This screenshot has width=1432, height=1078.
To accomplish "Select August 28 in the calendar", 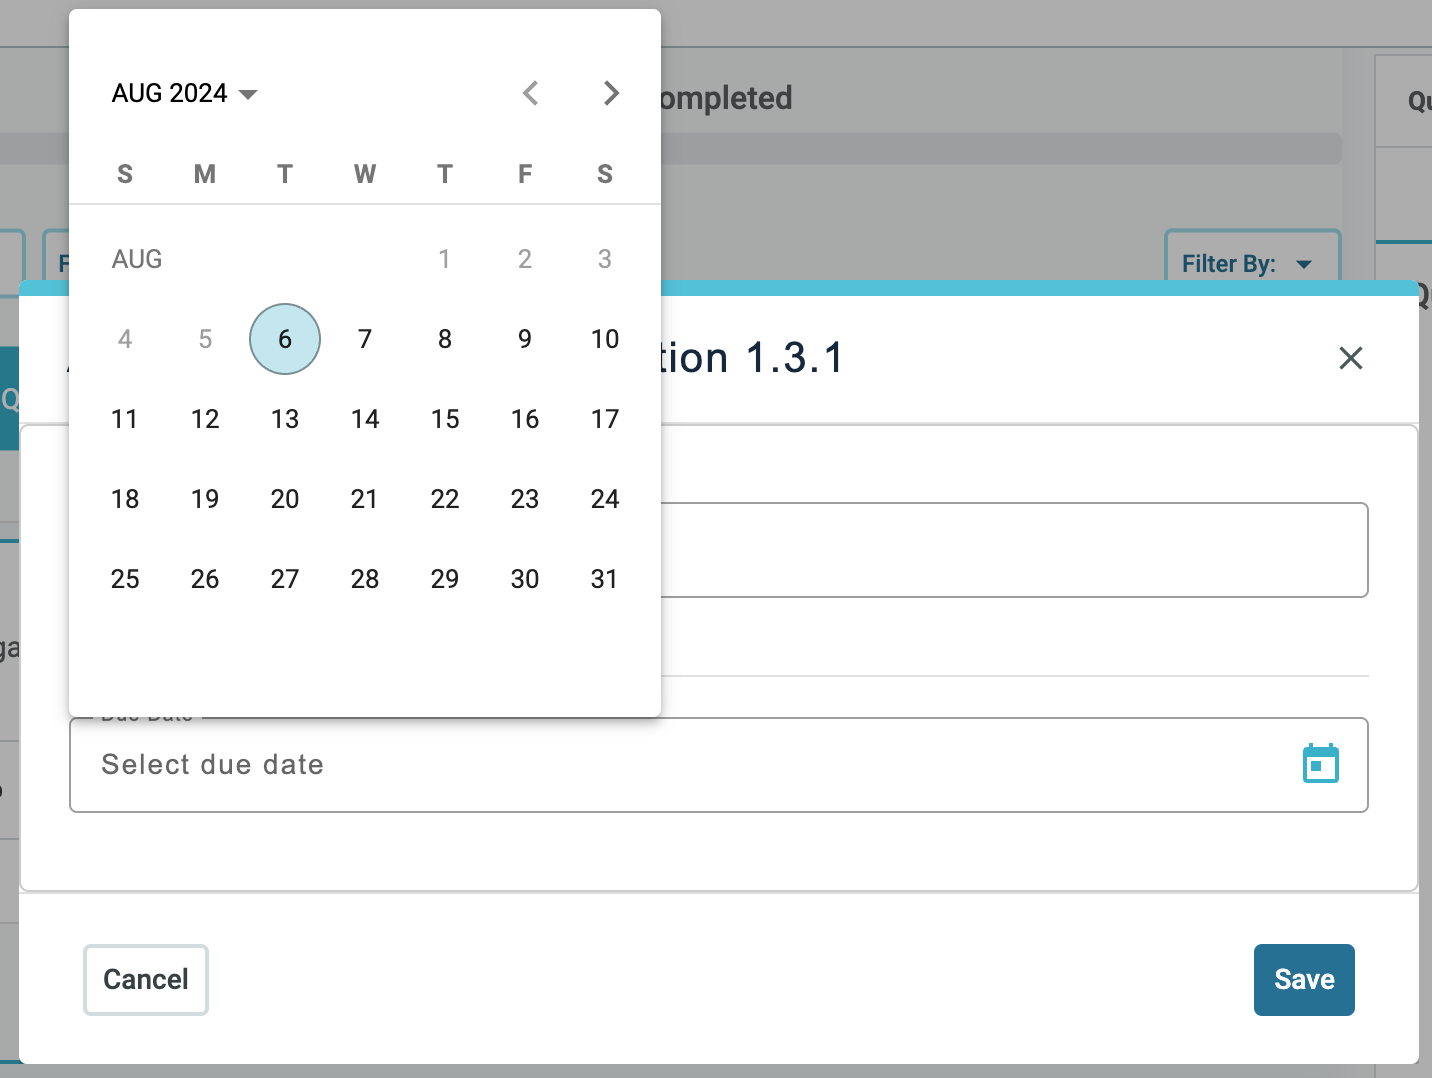I will tap(365, 579).
